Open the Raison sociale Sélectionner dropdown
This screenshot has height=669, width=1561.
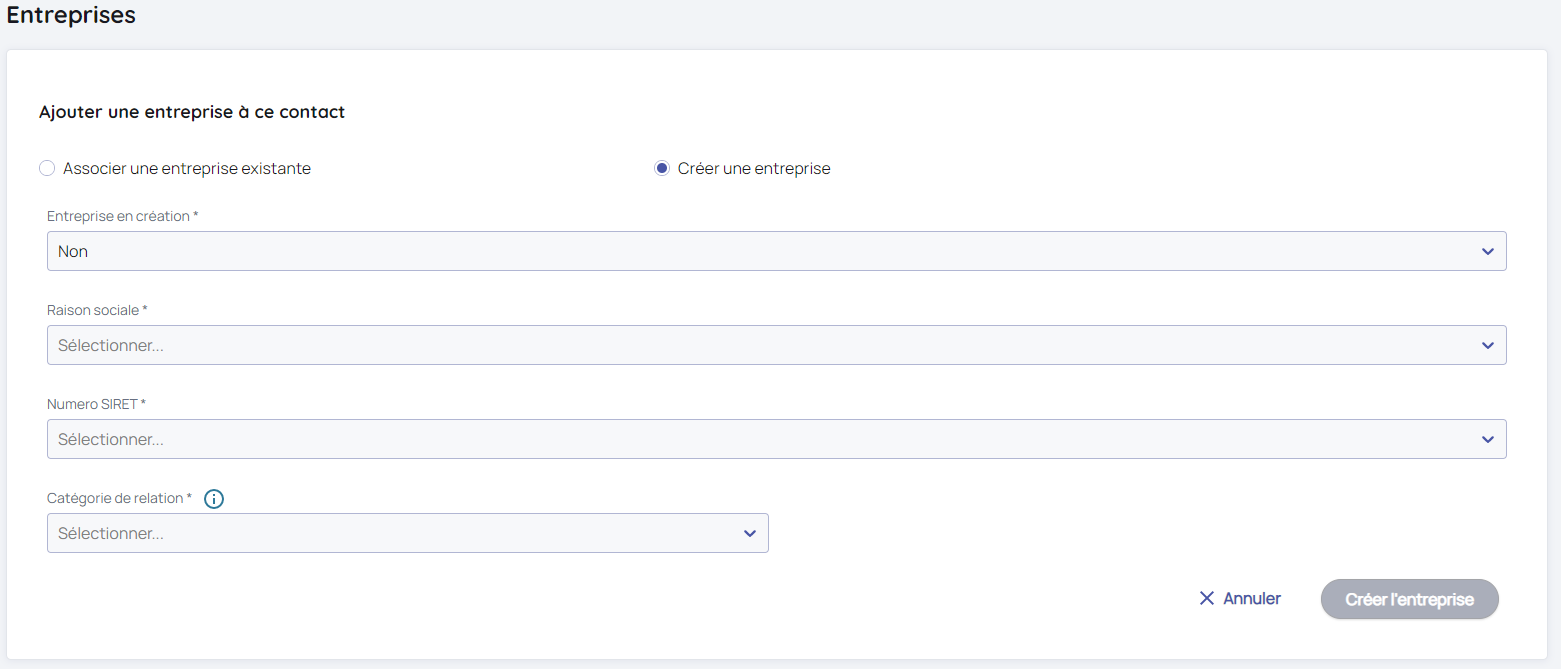pos(760,346)
